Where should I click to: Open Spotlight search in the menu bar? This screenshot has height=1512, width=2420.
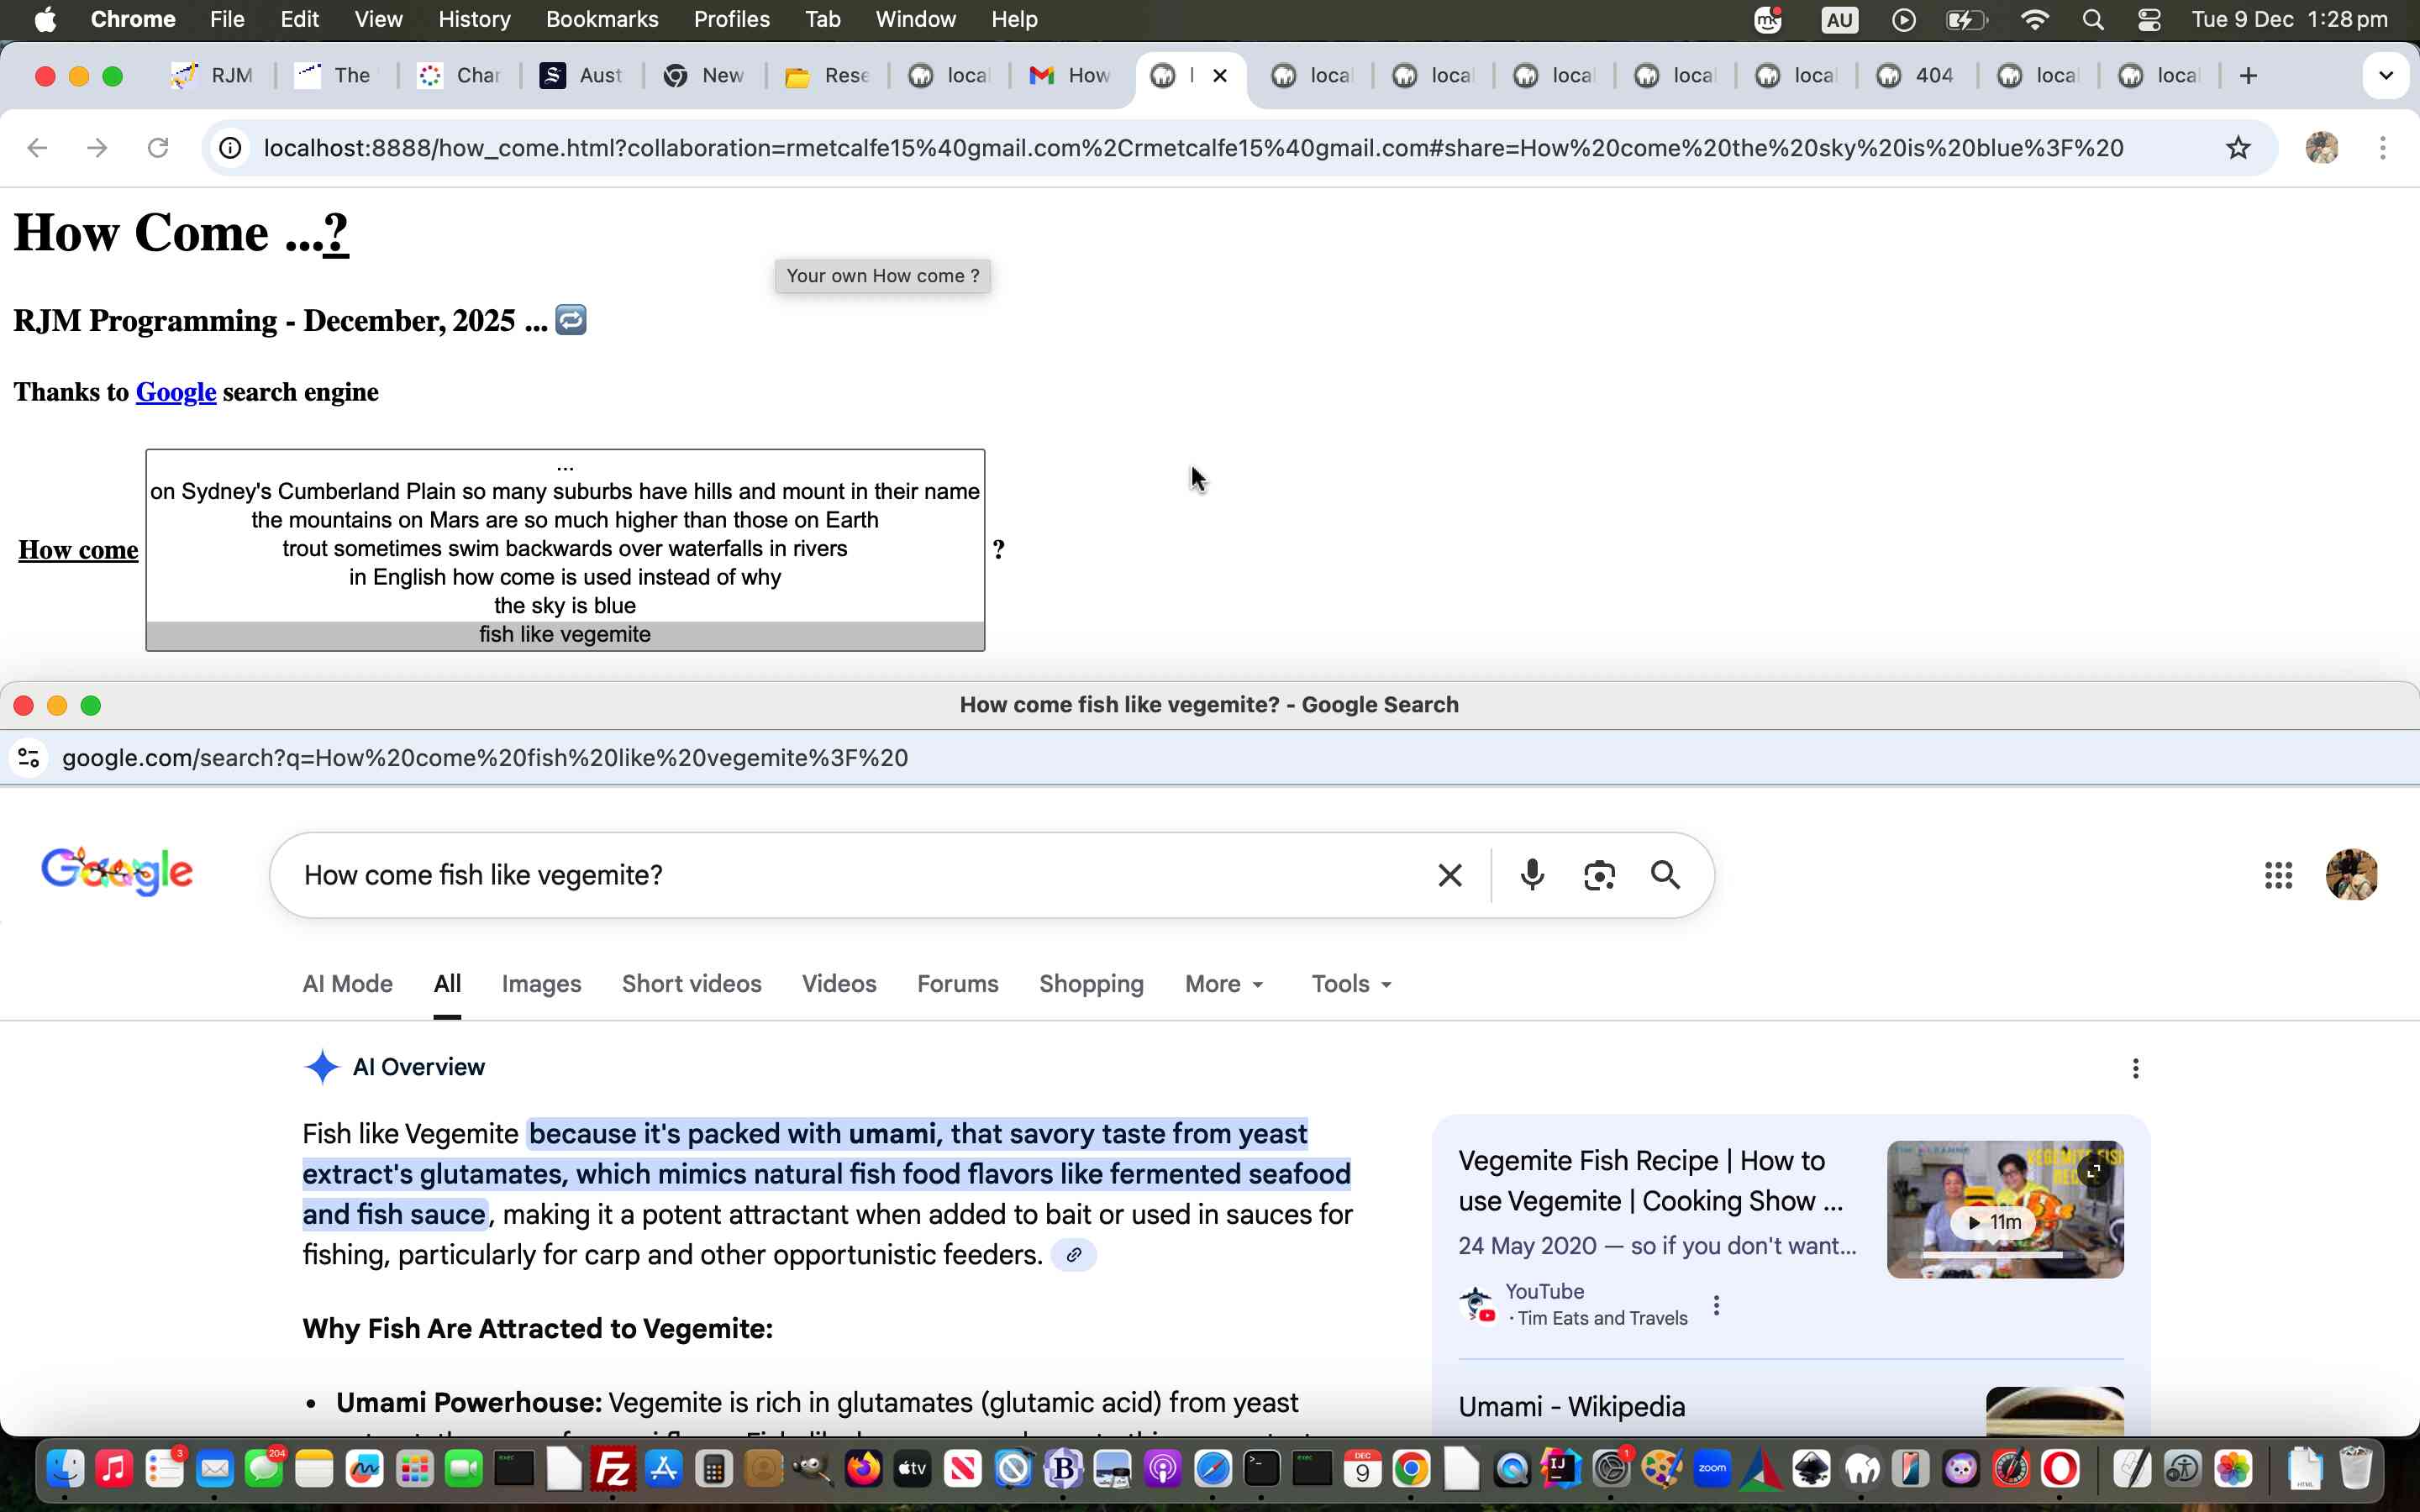click(x=2095, y=19)
